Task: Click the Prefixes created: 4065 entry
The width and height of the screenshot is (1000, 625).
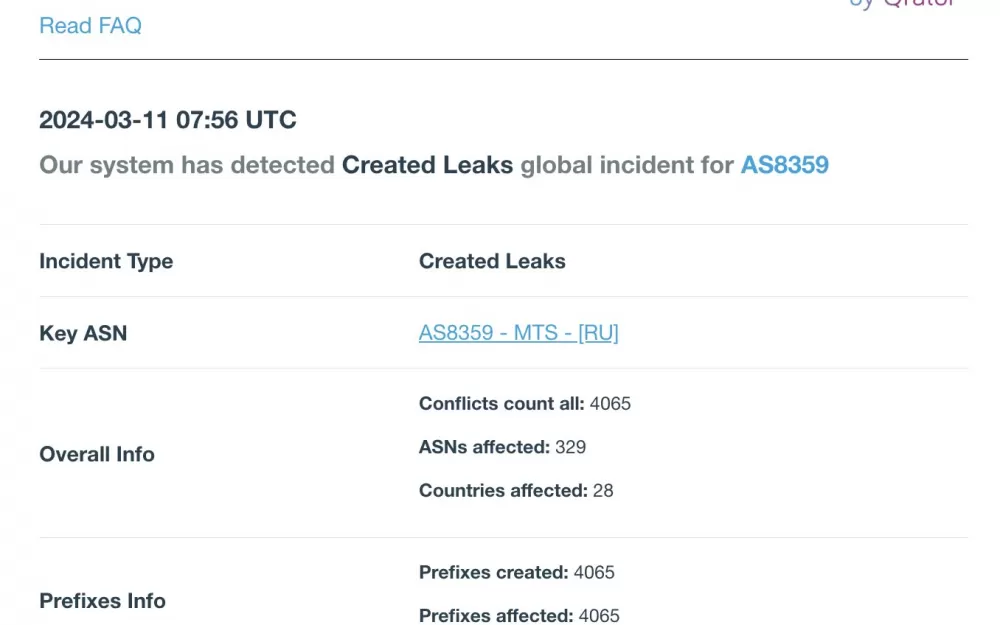Action: pyautogui.click(x=516, y=572)
